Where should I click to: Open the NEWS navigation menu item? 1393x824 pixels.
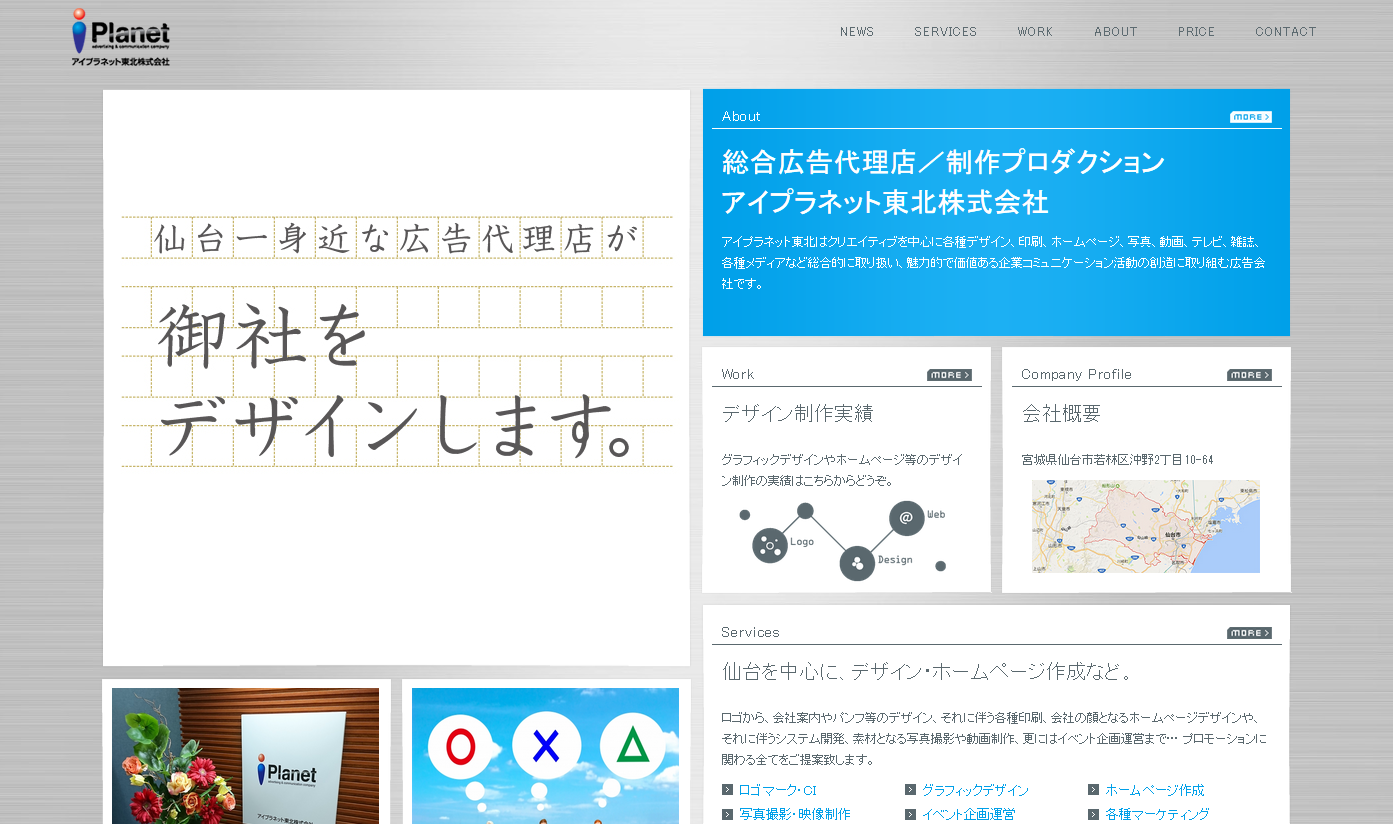click(856, 31)
